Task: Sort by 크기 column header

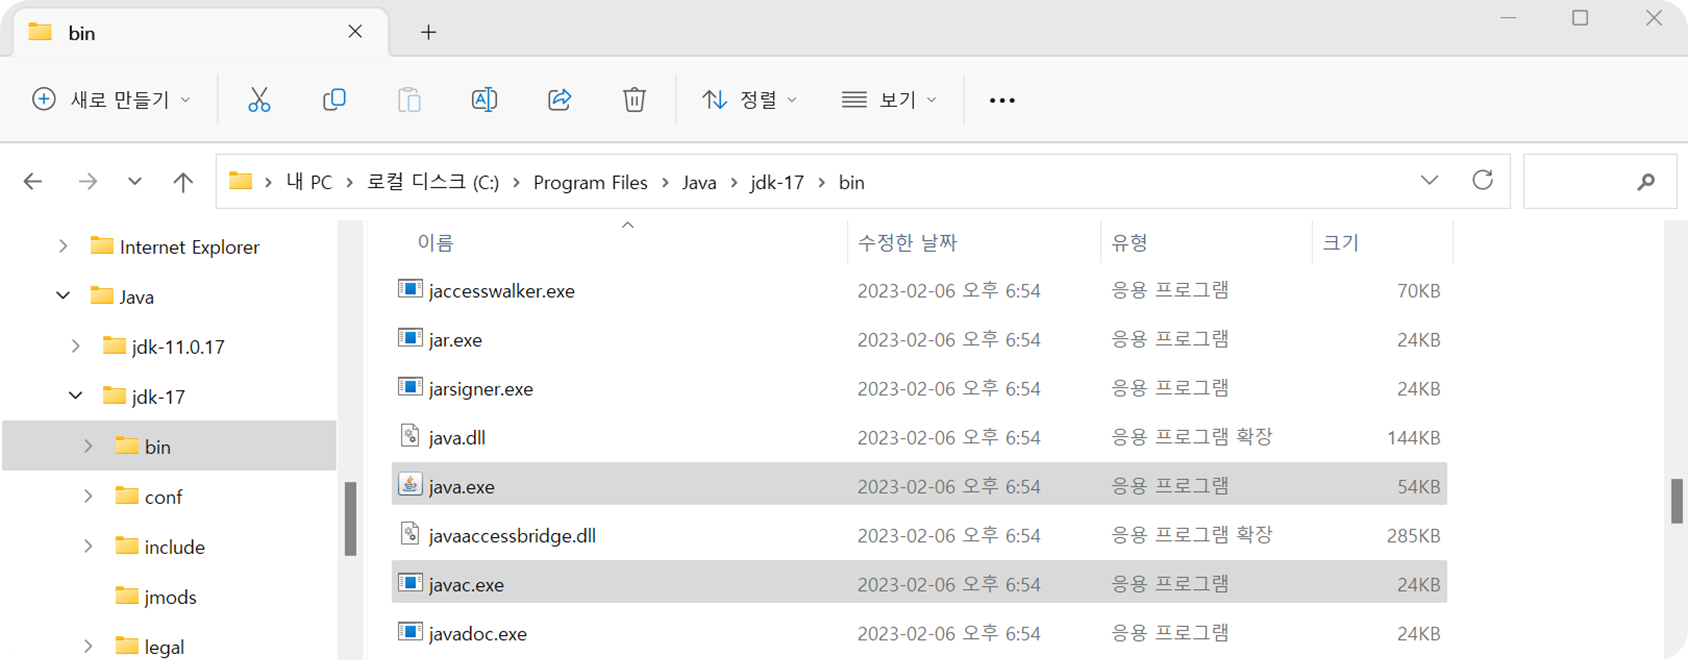Action: 1341,243
